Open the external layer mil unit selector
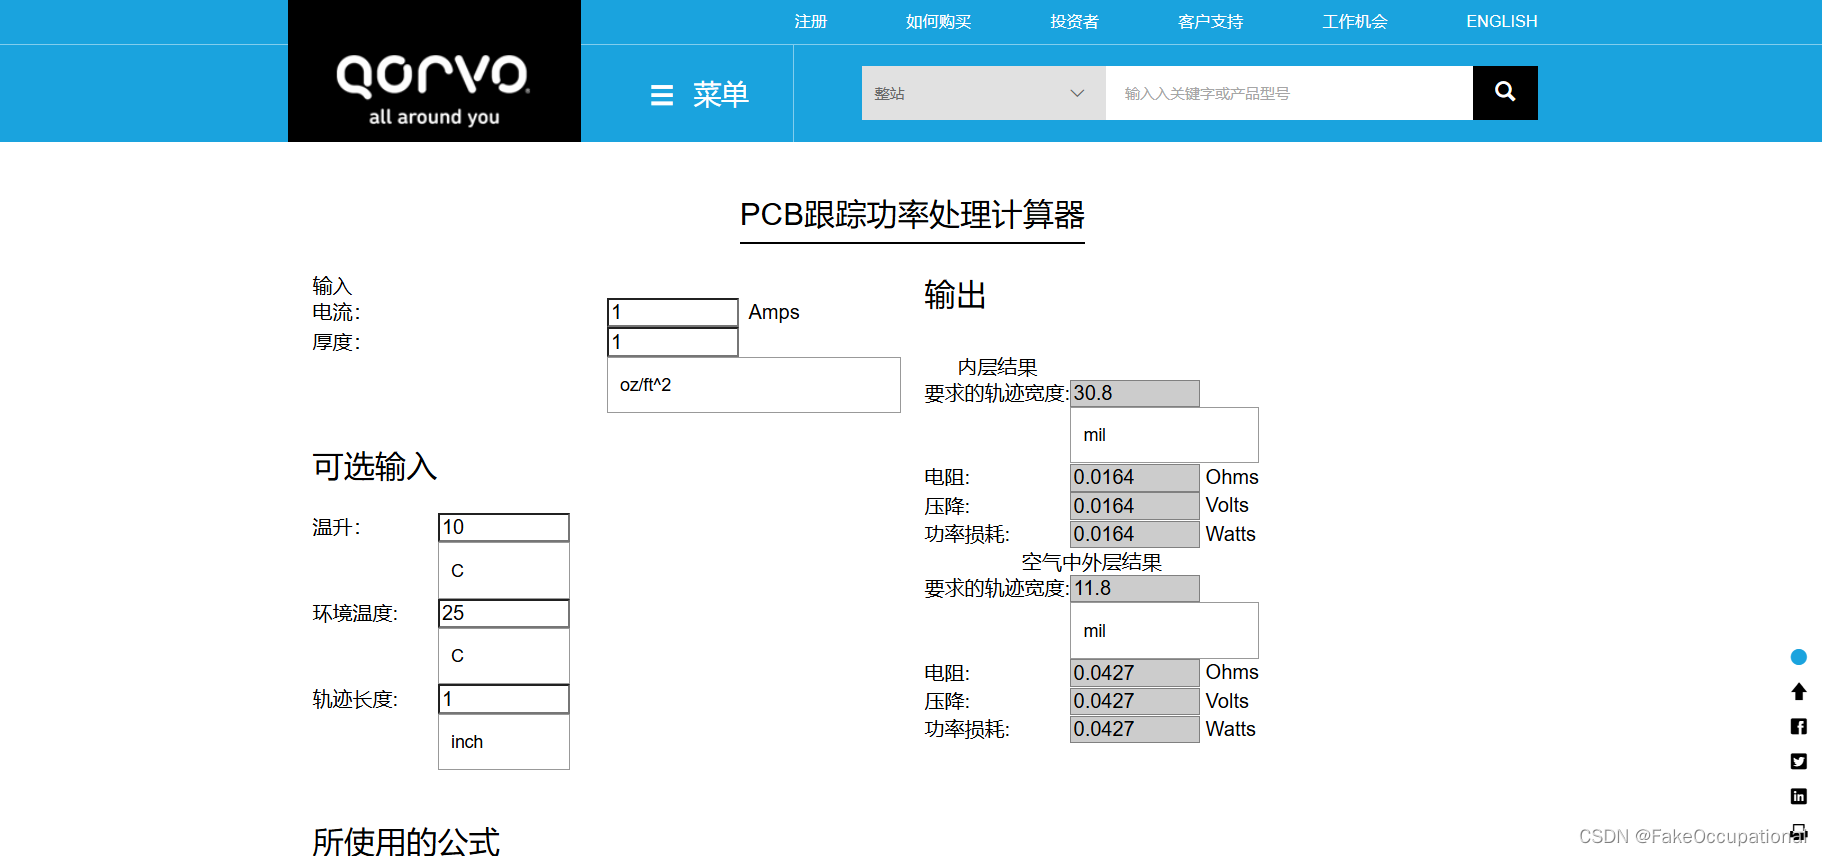Screen dimensions: 1822x856 tap(1164, 630)
